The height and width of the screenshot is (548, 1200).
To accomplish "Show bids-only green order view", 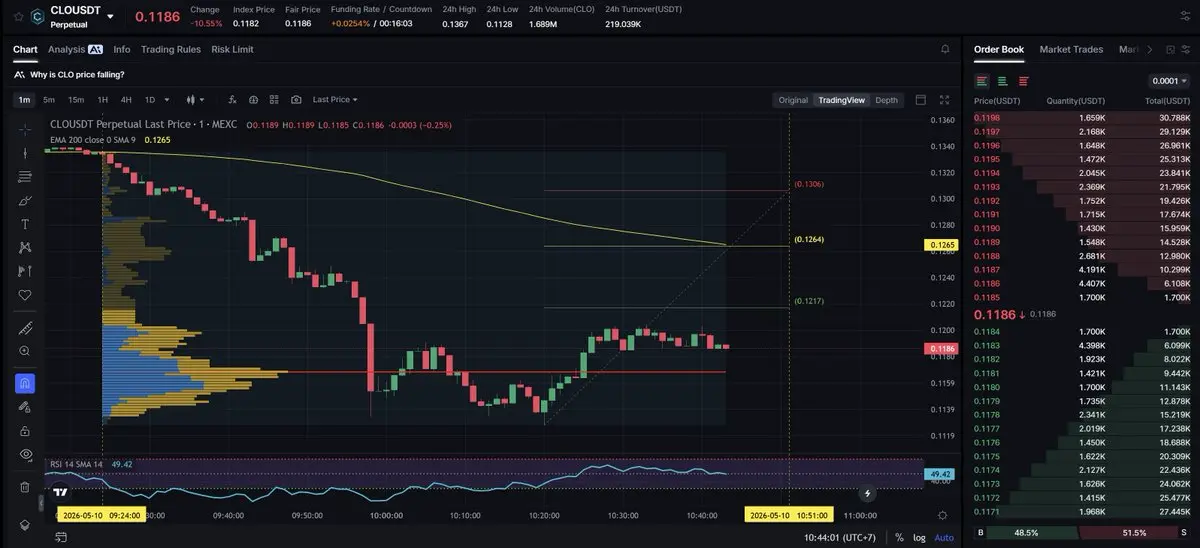I will coord(1003,81).
